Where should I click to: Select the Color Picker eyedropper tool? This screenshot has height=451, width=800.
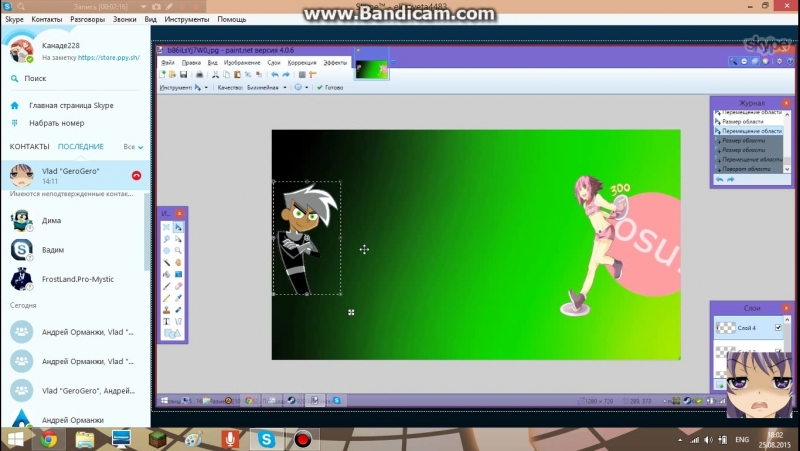point(178,298)
